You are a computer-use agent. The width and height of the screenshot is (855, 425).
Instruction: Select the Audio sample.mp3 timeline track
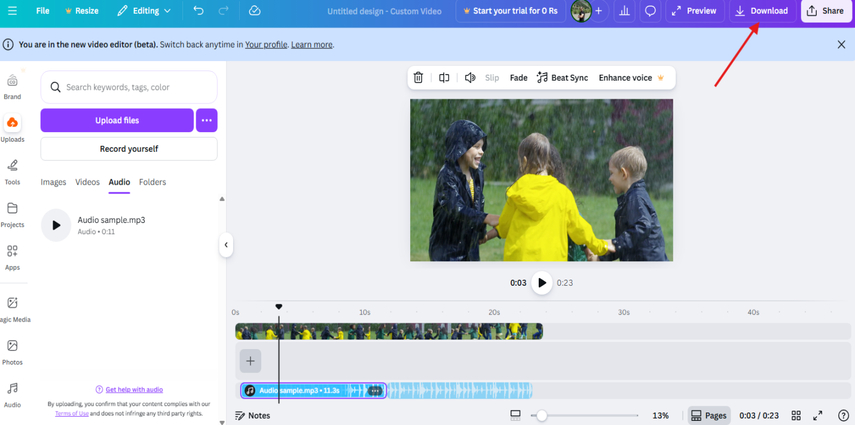(x=314, y=391)
